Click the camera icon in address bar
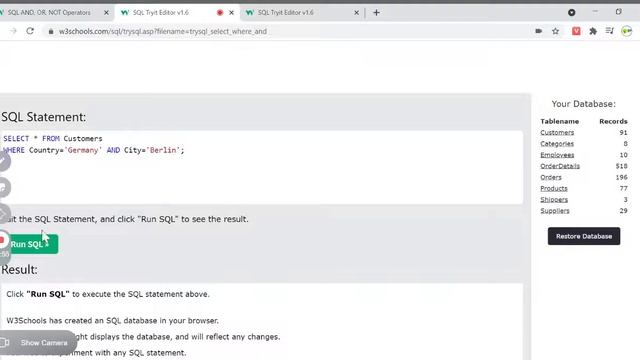 [x=538, y=31]
